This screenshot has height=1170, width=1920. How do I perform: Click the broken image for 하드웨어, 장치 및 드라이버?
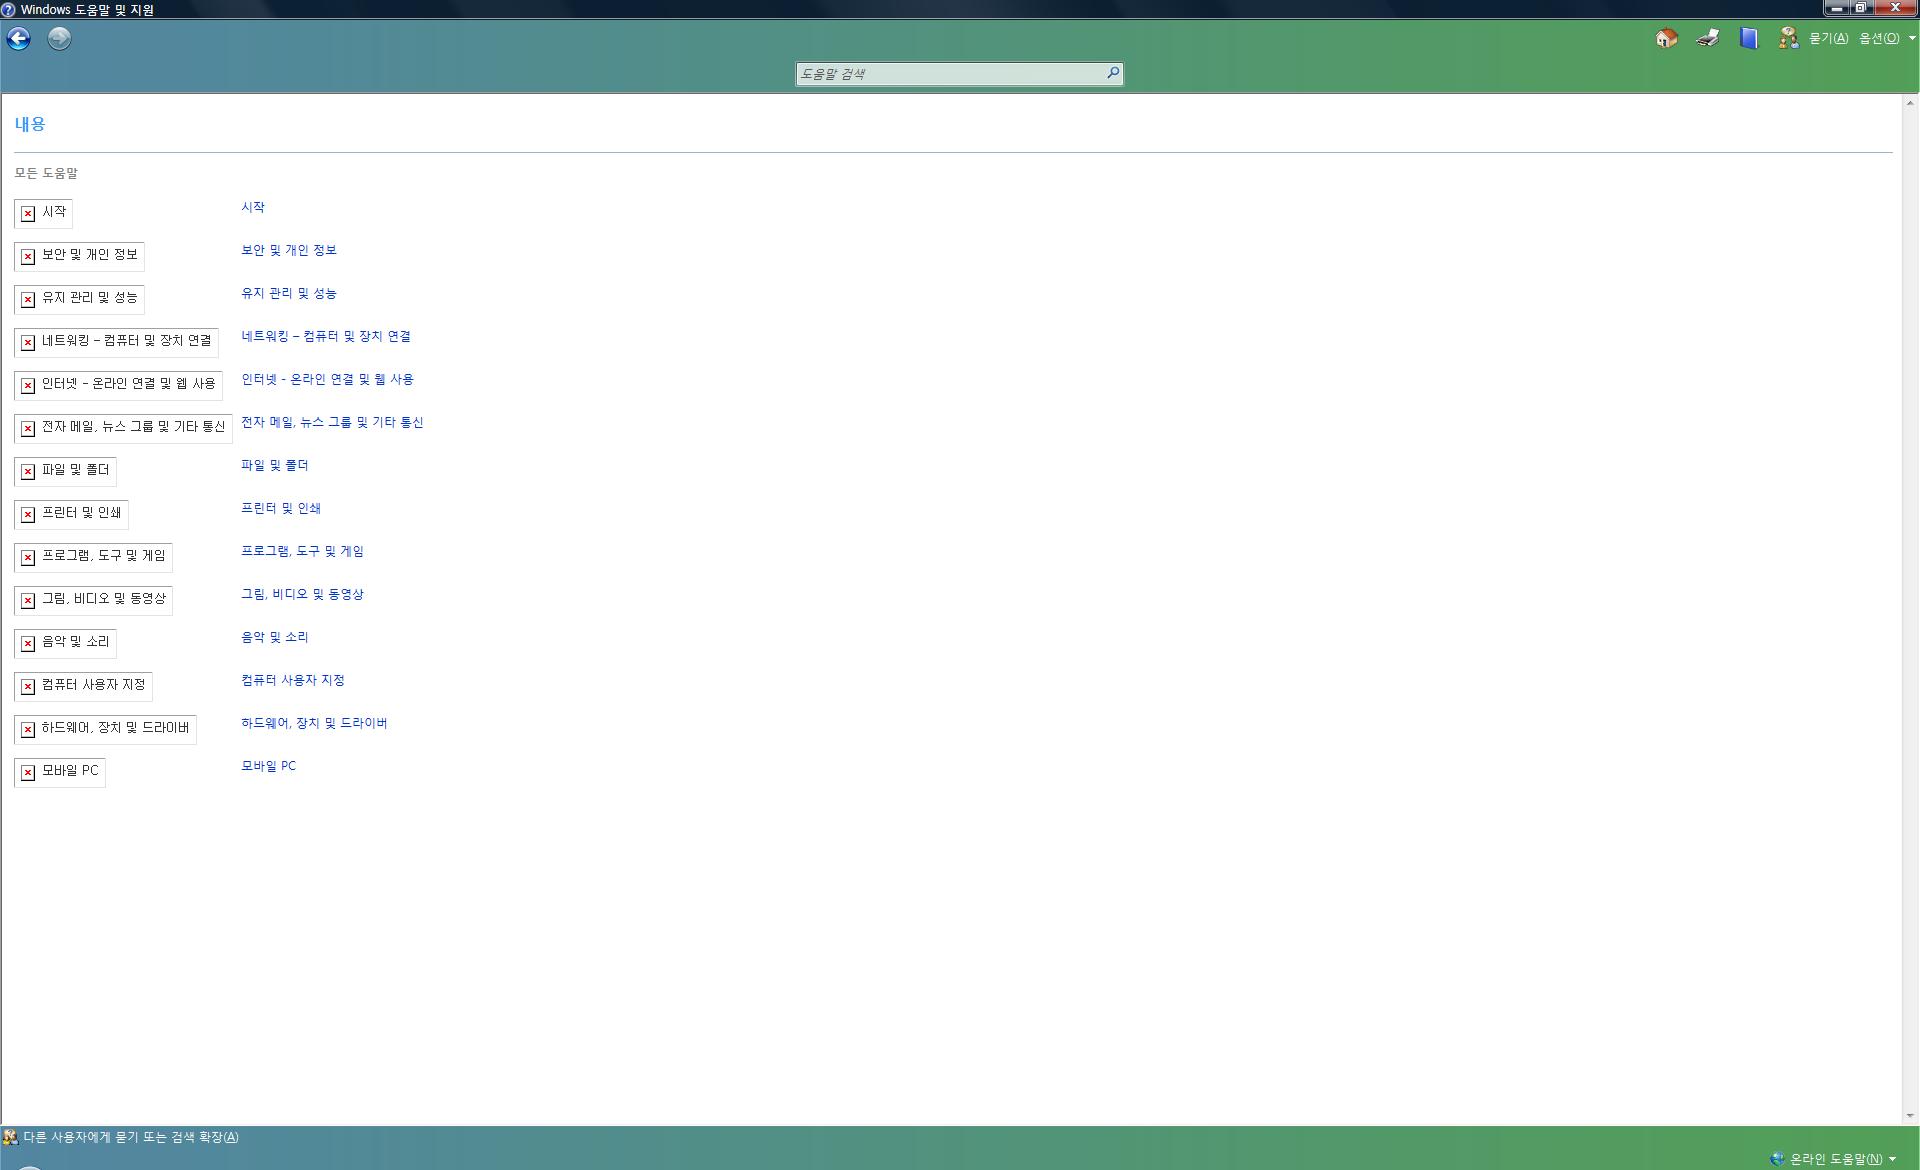point(105,729)
